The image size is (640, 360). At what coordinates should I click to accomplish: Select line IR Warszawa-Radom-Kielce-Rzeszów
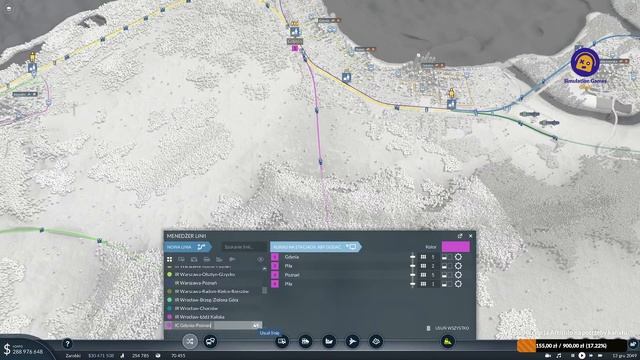click(211, 291)
